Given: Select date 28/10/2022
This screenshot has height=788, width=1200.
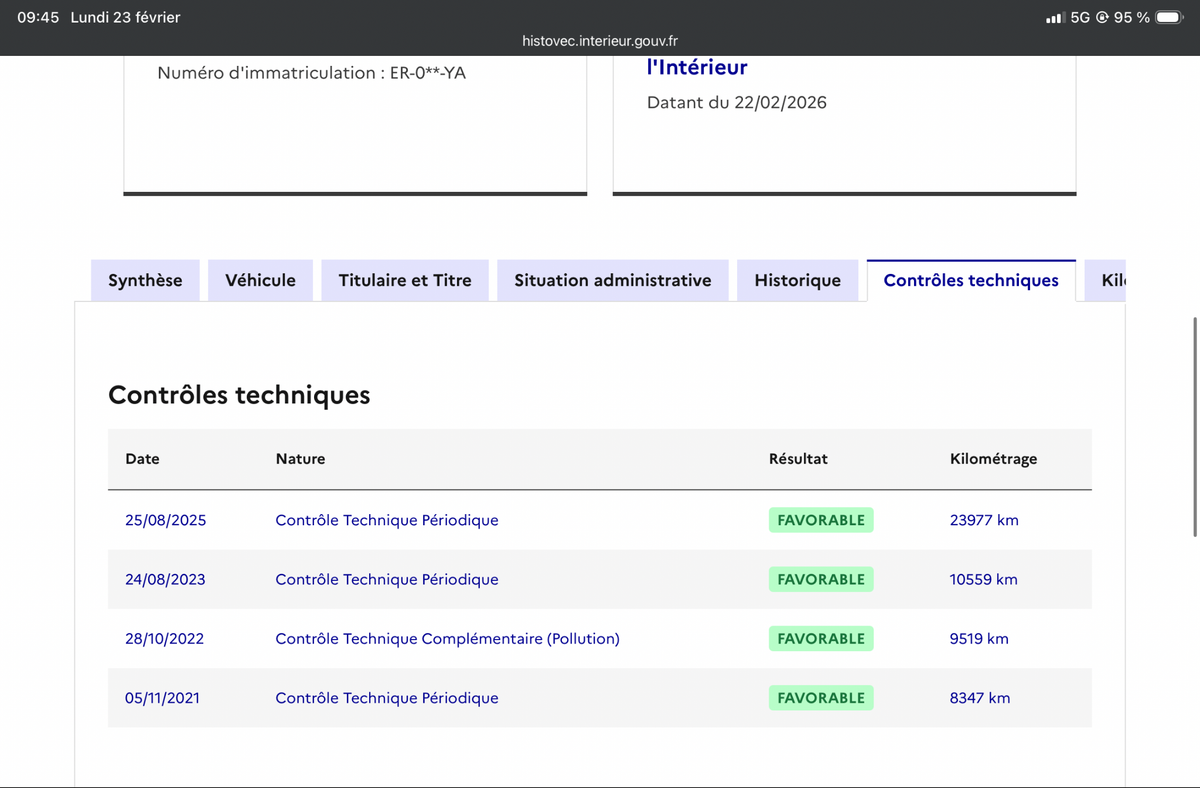Looking at the screenshot, I should pos(164,638).
